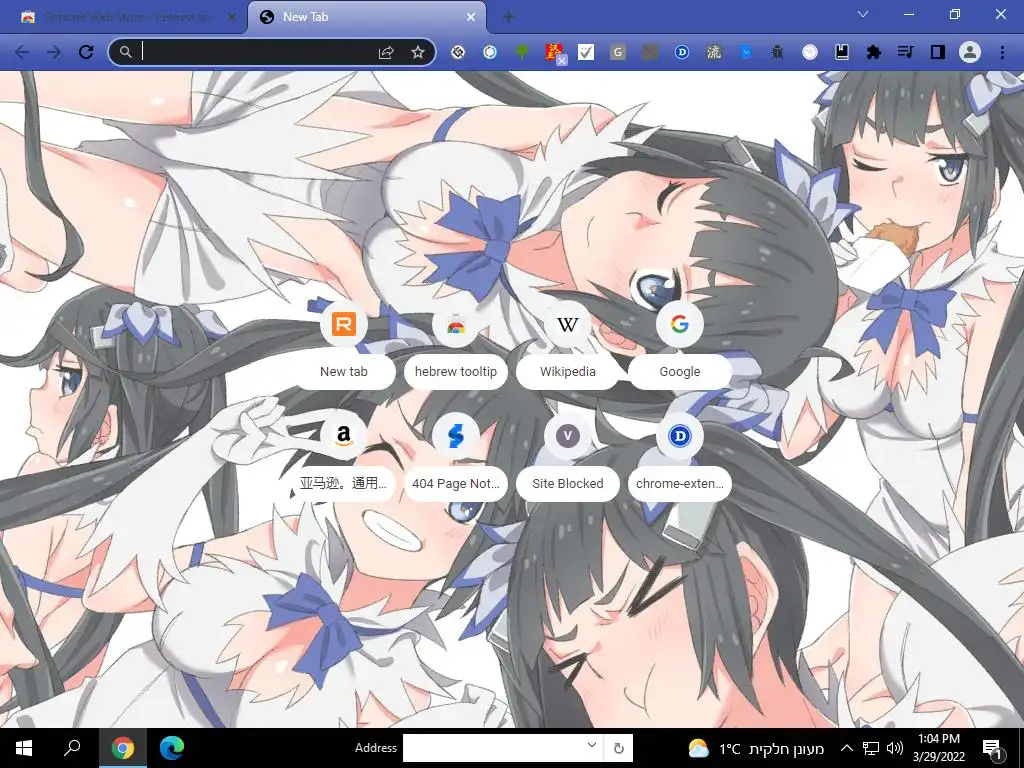
Task: Open the red Chinese character extension icon
Action: pyautogui.click(x=554, y=52)
